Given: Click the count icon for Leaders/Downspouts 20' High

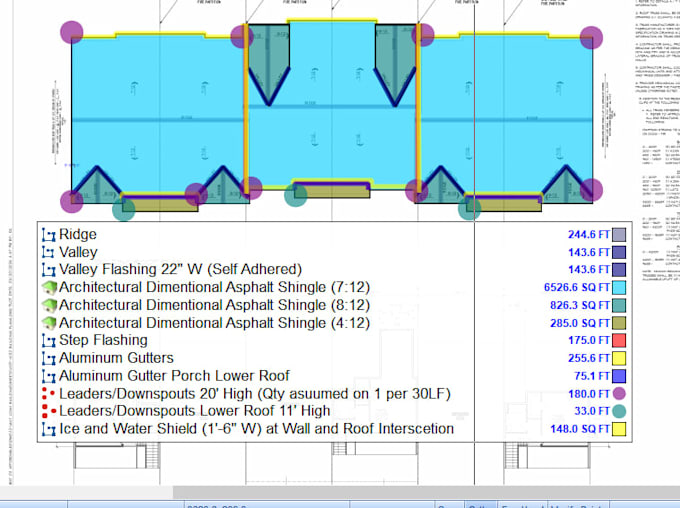Looking at the screenshot, I should [x=49, y=393].
